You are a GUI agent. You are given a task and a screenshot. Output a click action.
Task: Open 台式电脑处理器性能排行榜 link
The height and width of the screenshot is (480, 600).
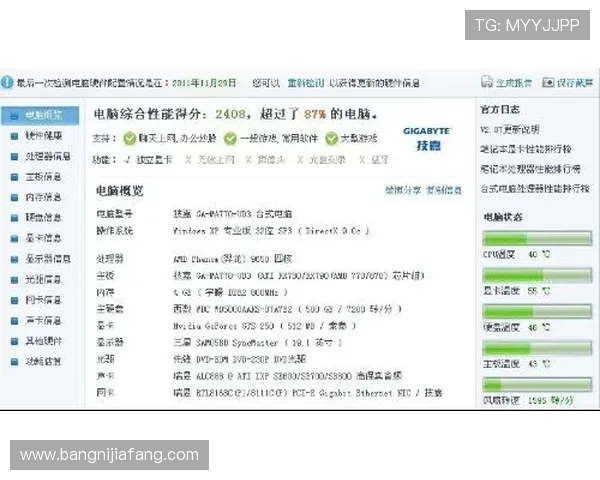(535, 189)
